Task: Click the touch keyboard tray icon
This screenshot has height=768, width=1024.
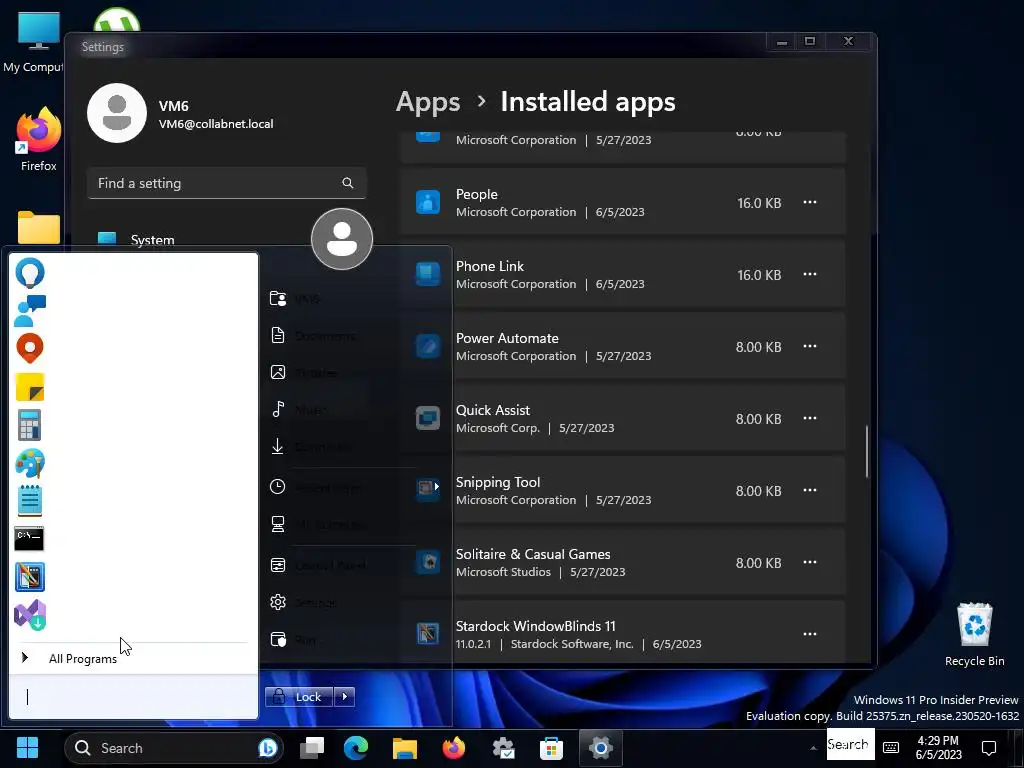Action: tap(891, 748)
